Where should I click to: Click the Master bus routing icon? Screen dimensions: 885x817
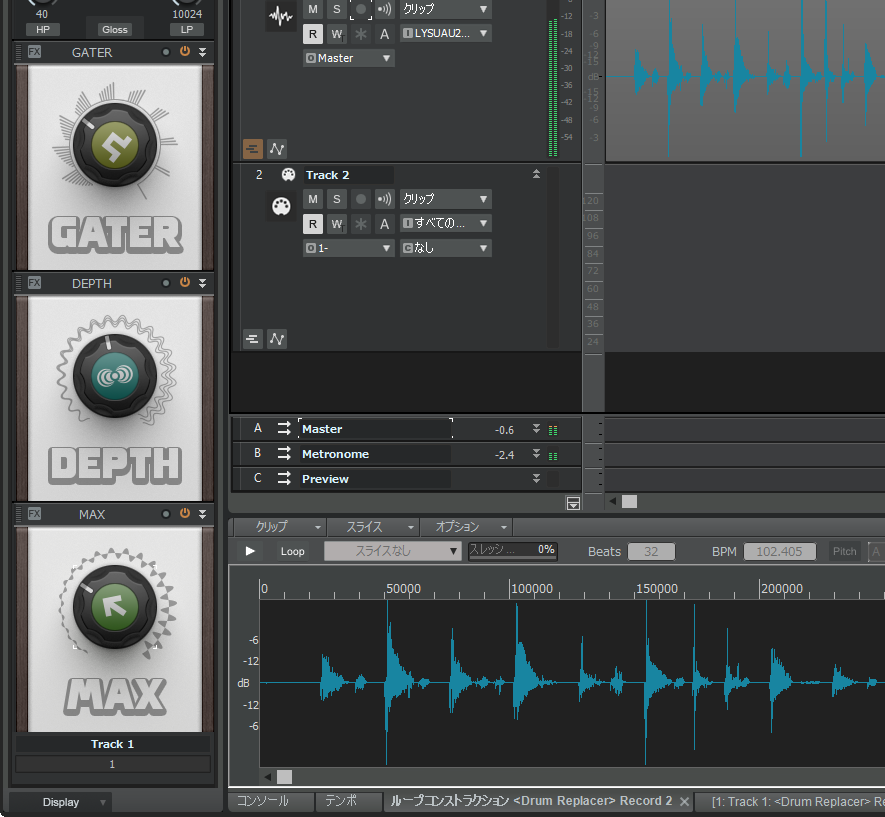coord(284,429)
